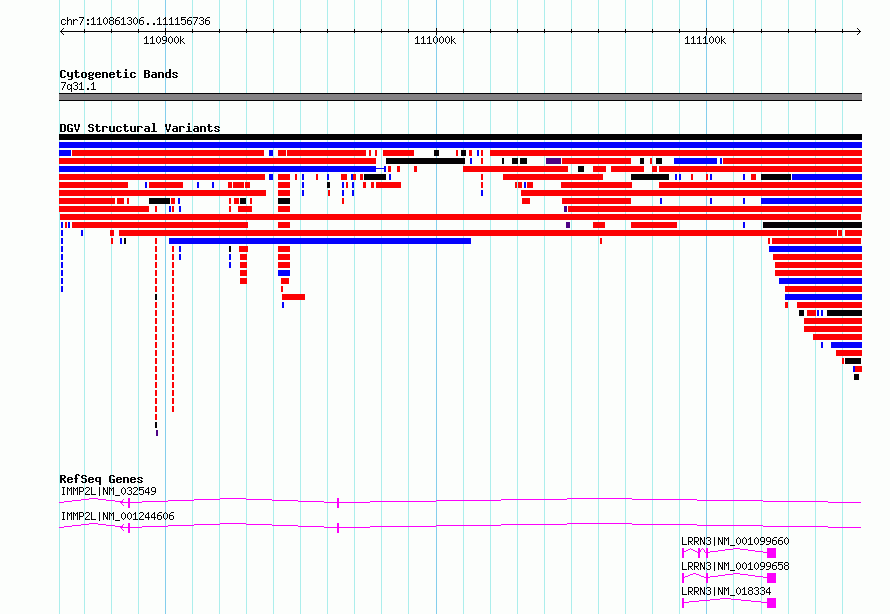Select the gray 7q31.1 cytogenetic band bar
890x614 pixels.
click(460, 97)
